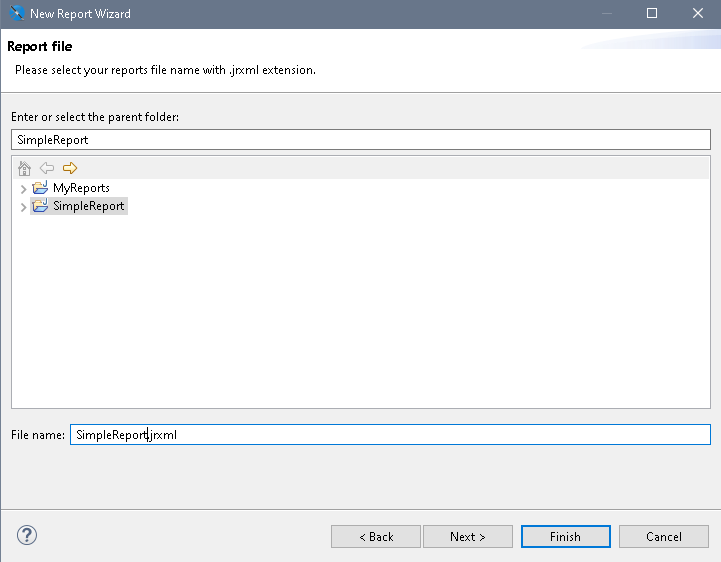721x562 pixels.
Task: Click the Home icon in folder toolbar
Action: (x=25, y=168)
